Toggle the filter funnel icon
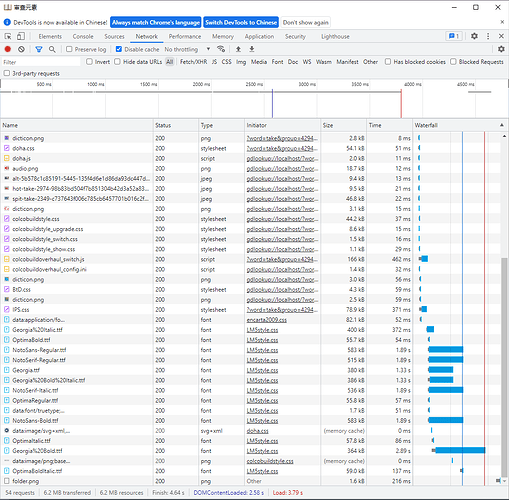This screenshot has width=509, height=500. tap(39, 49)
